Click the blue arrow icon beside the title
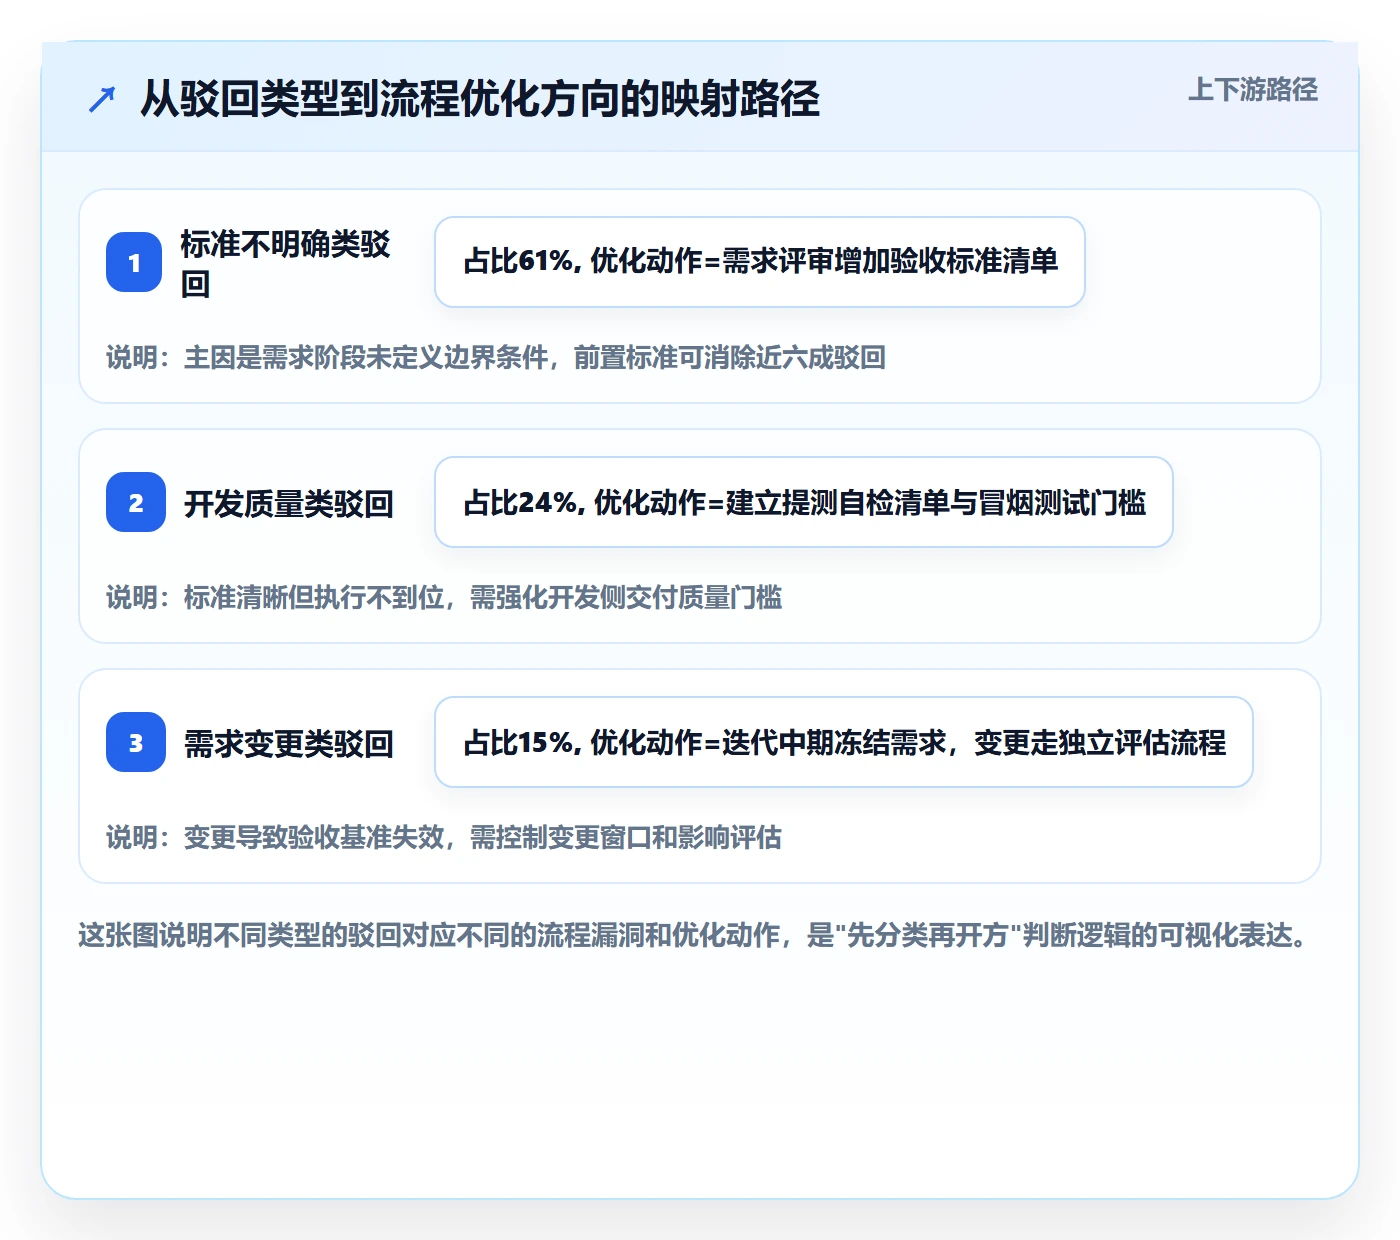 [102, 99]
